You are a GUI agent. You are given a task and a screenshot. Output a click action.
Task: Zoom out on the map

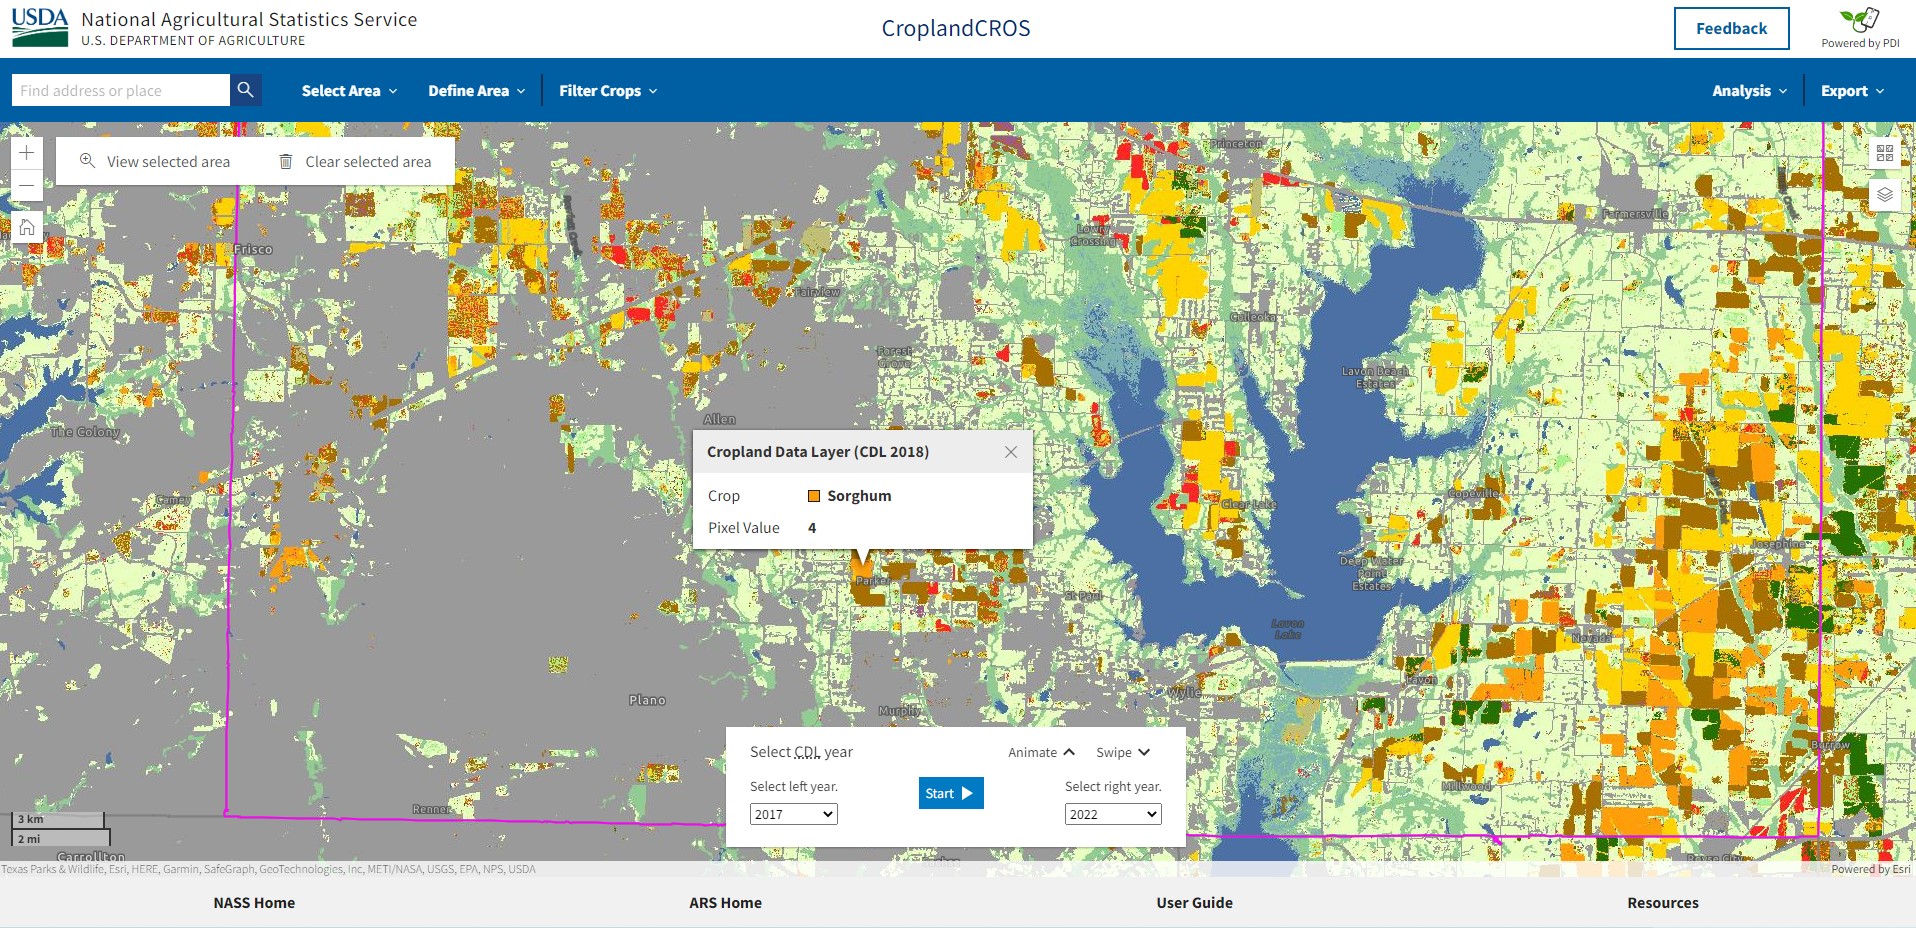pos(27,186)
